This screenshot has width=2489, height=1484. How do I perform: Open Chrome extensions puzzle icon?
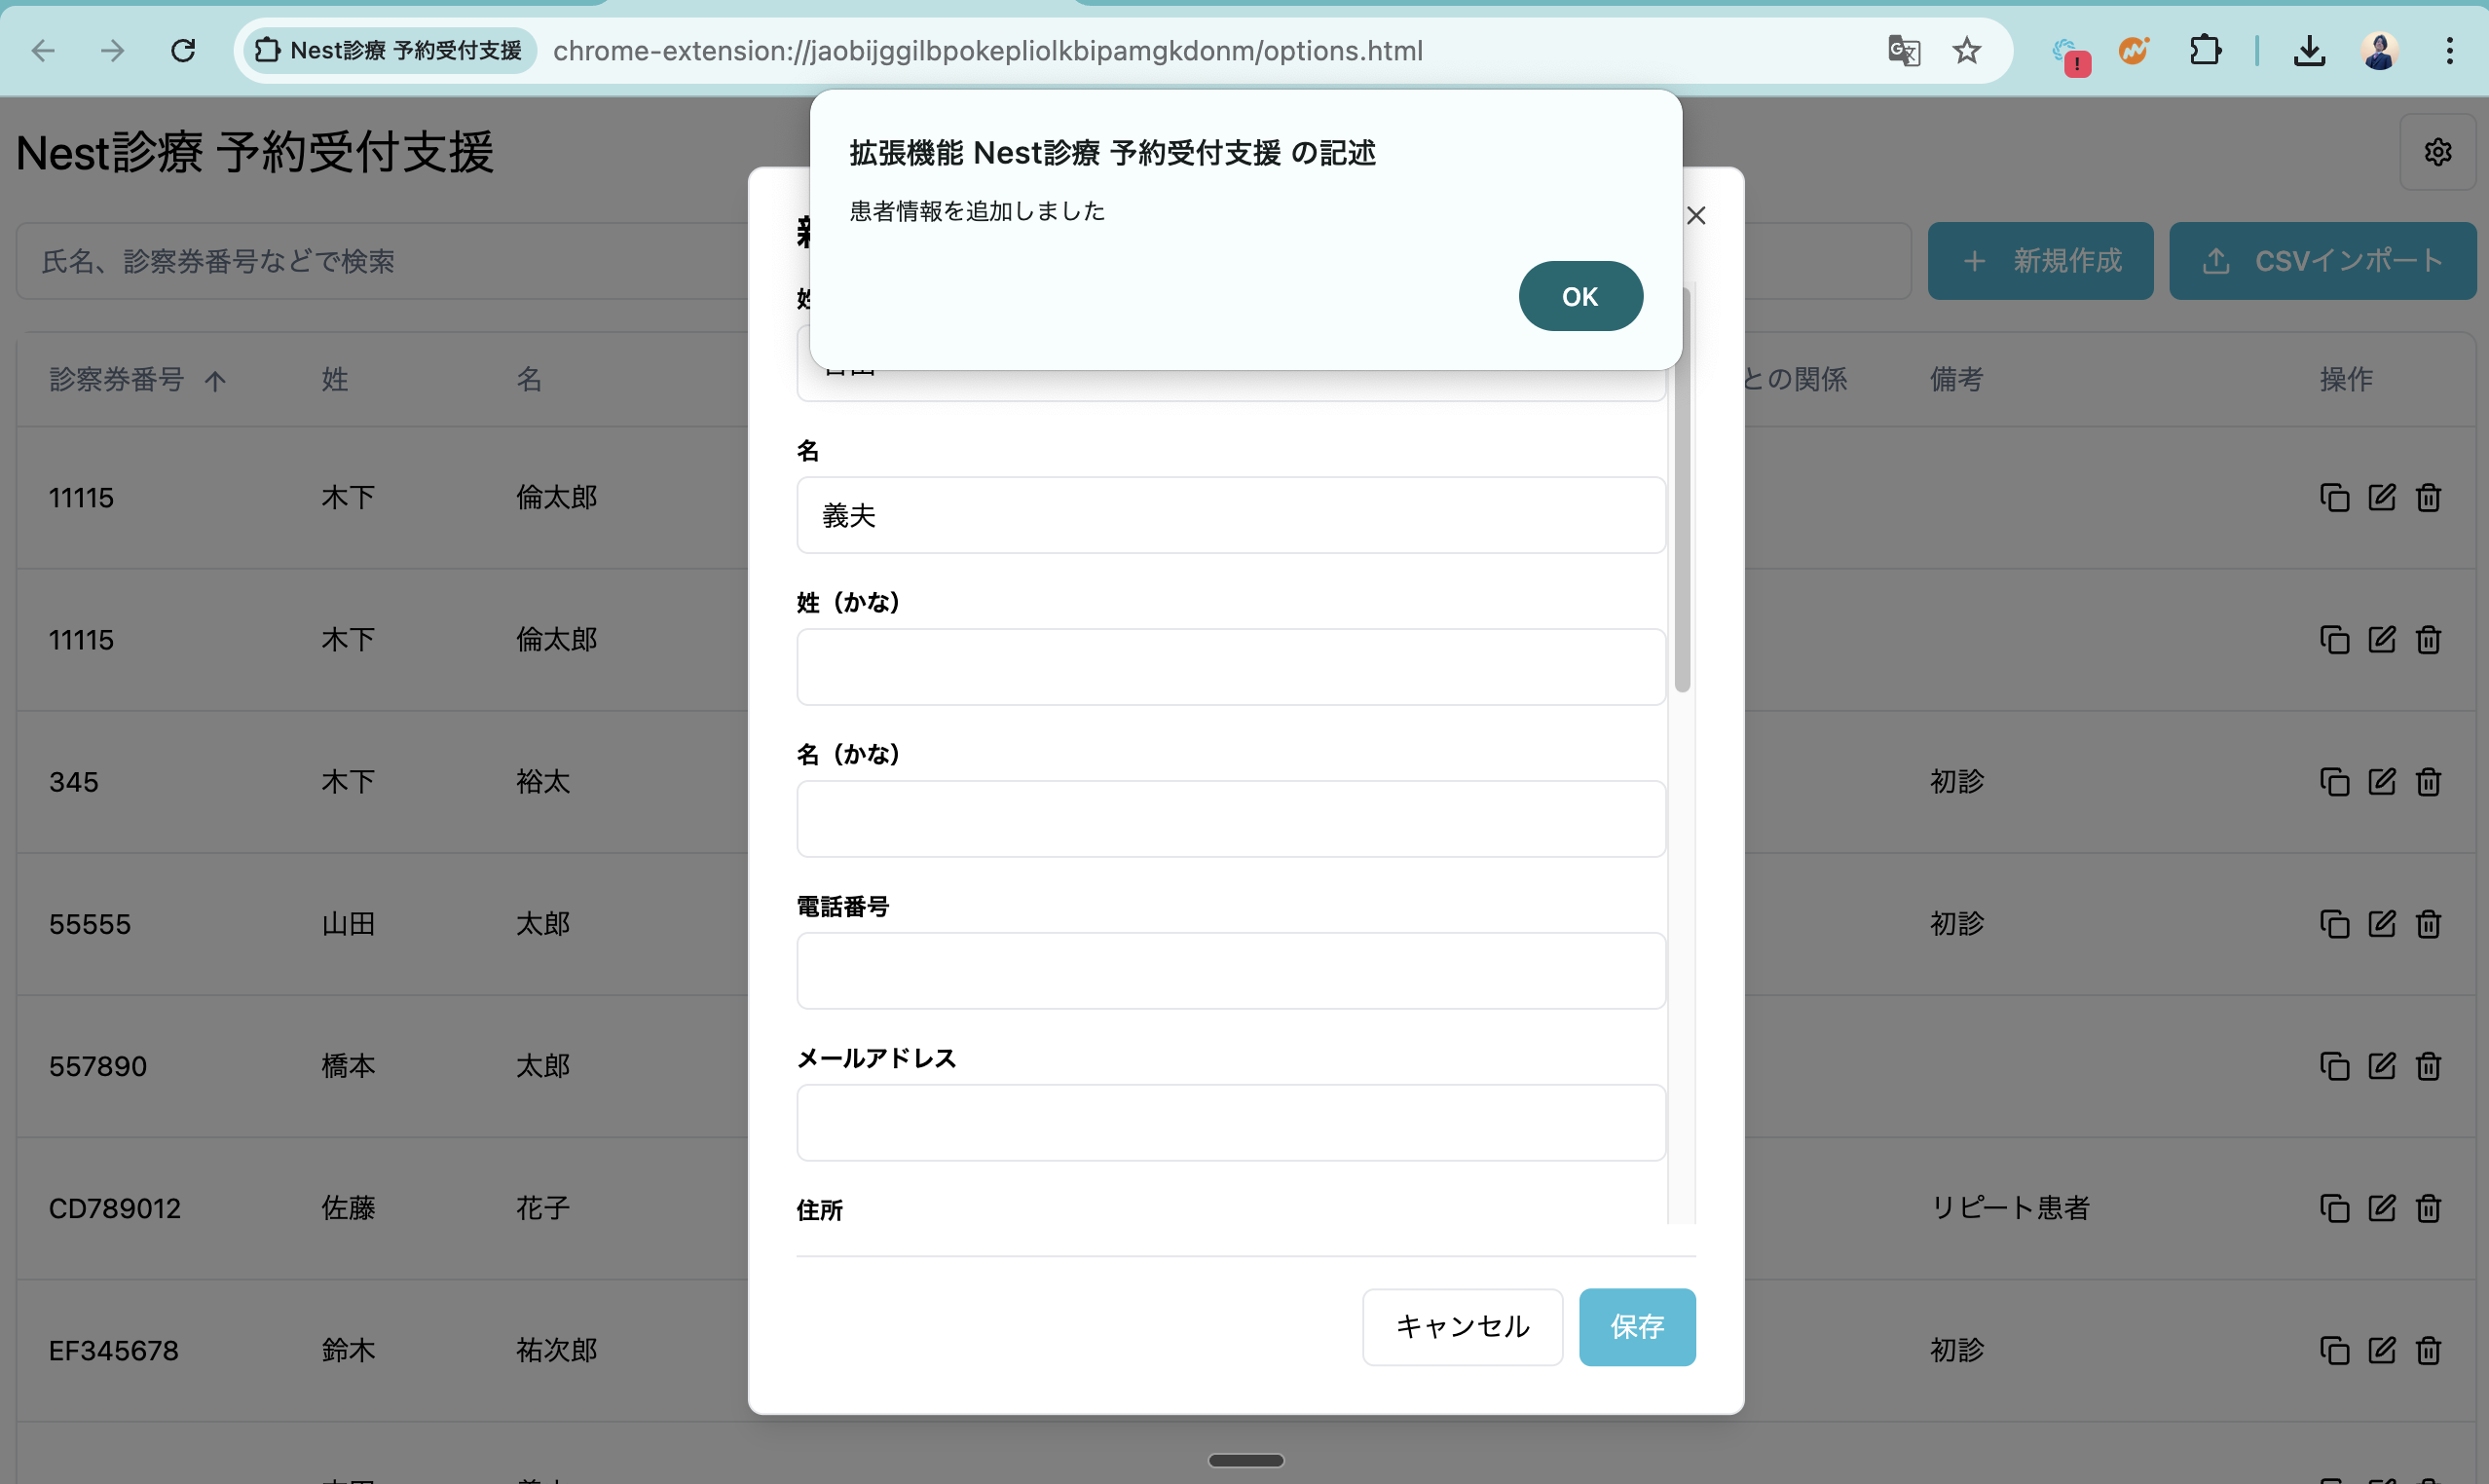(x=2205, y=50)
